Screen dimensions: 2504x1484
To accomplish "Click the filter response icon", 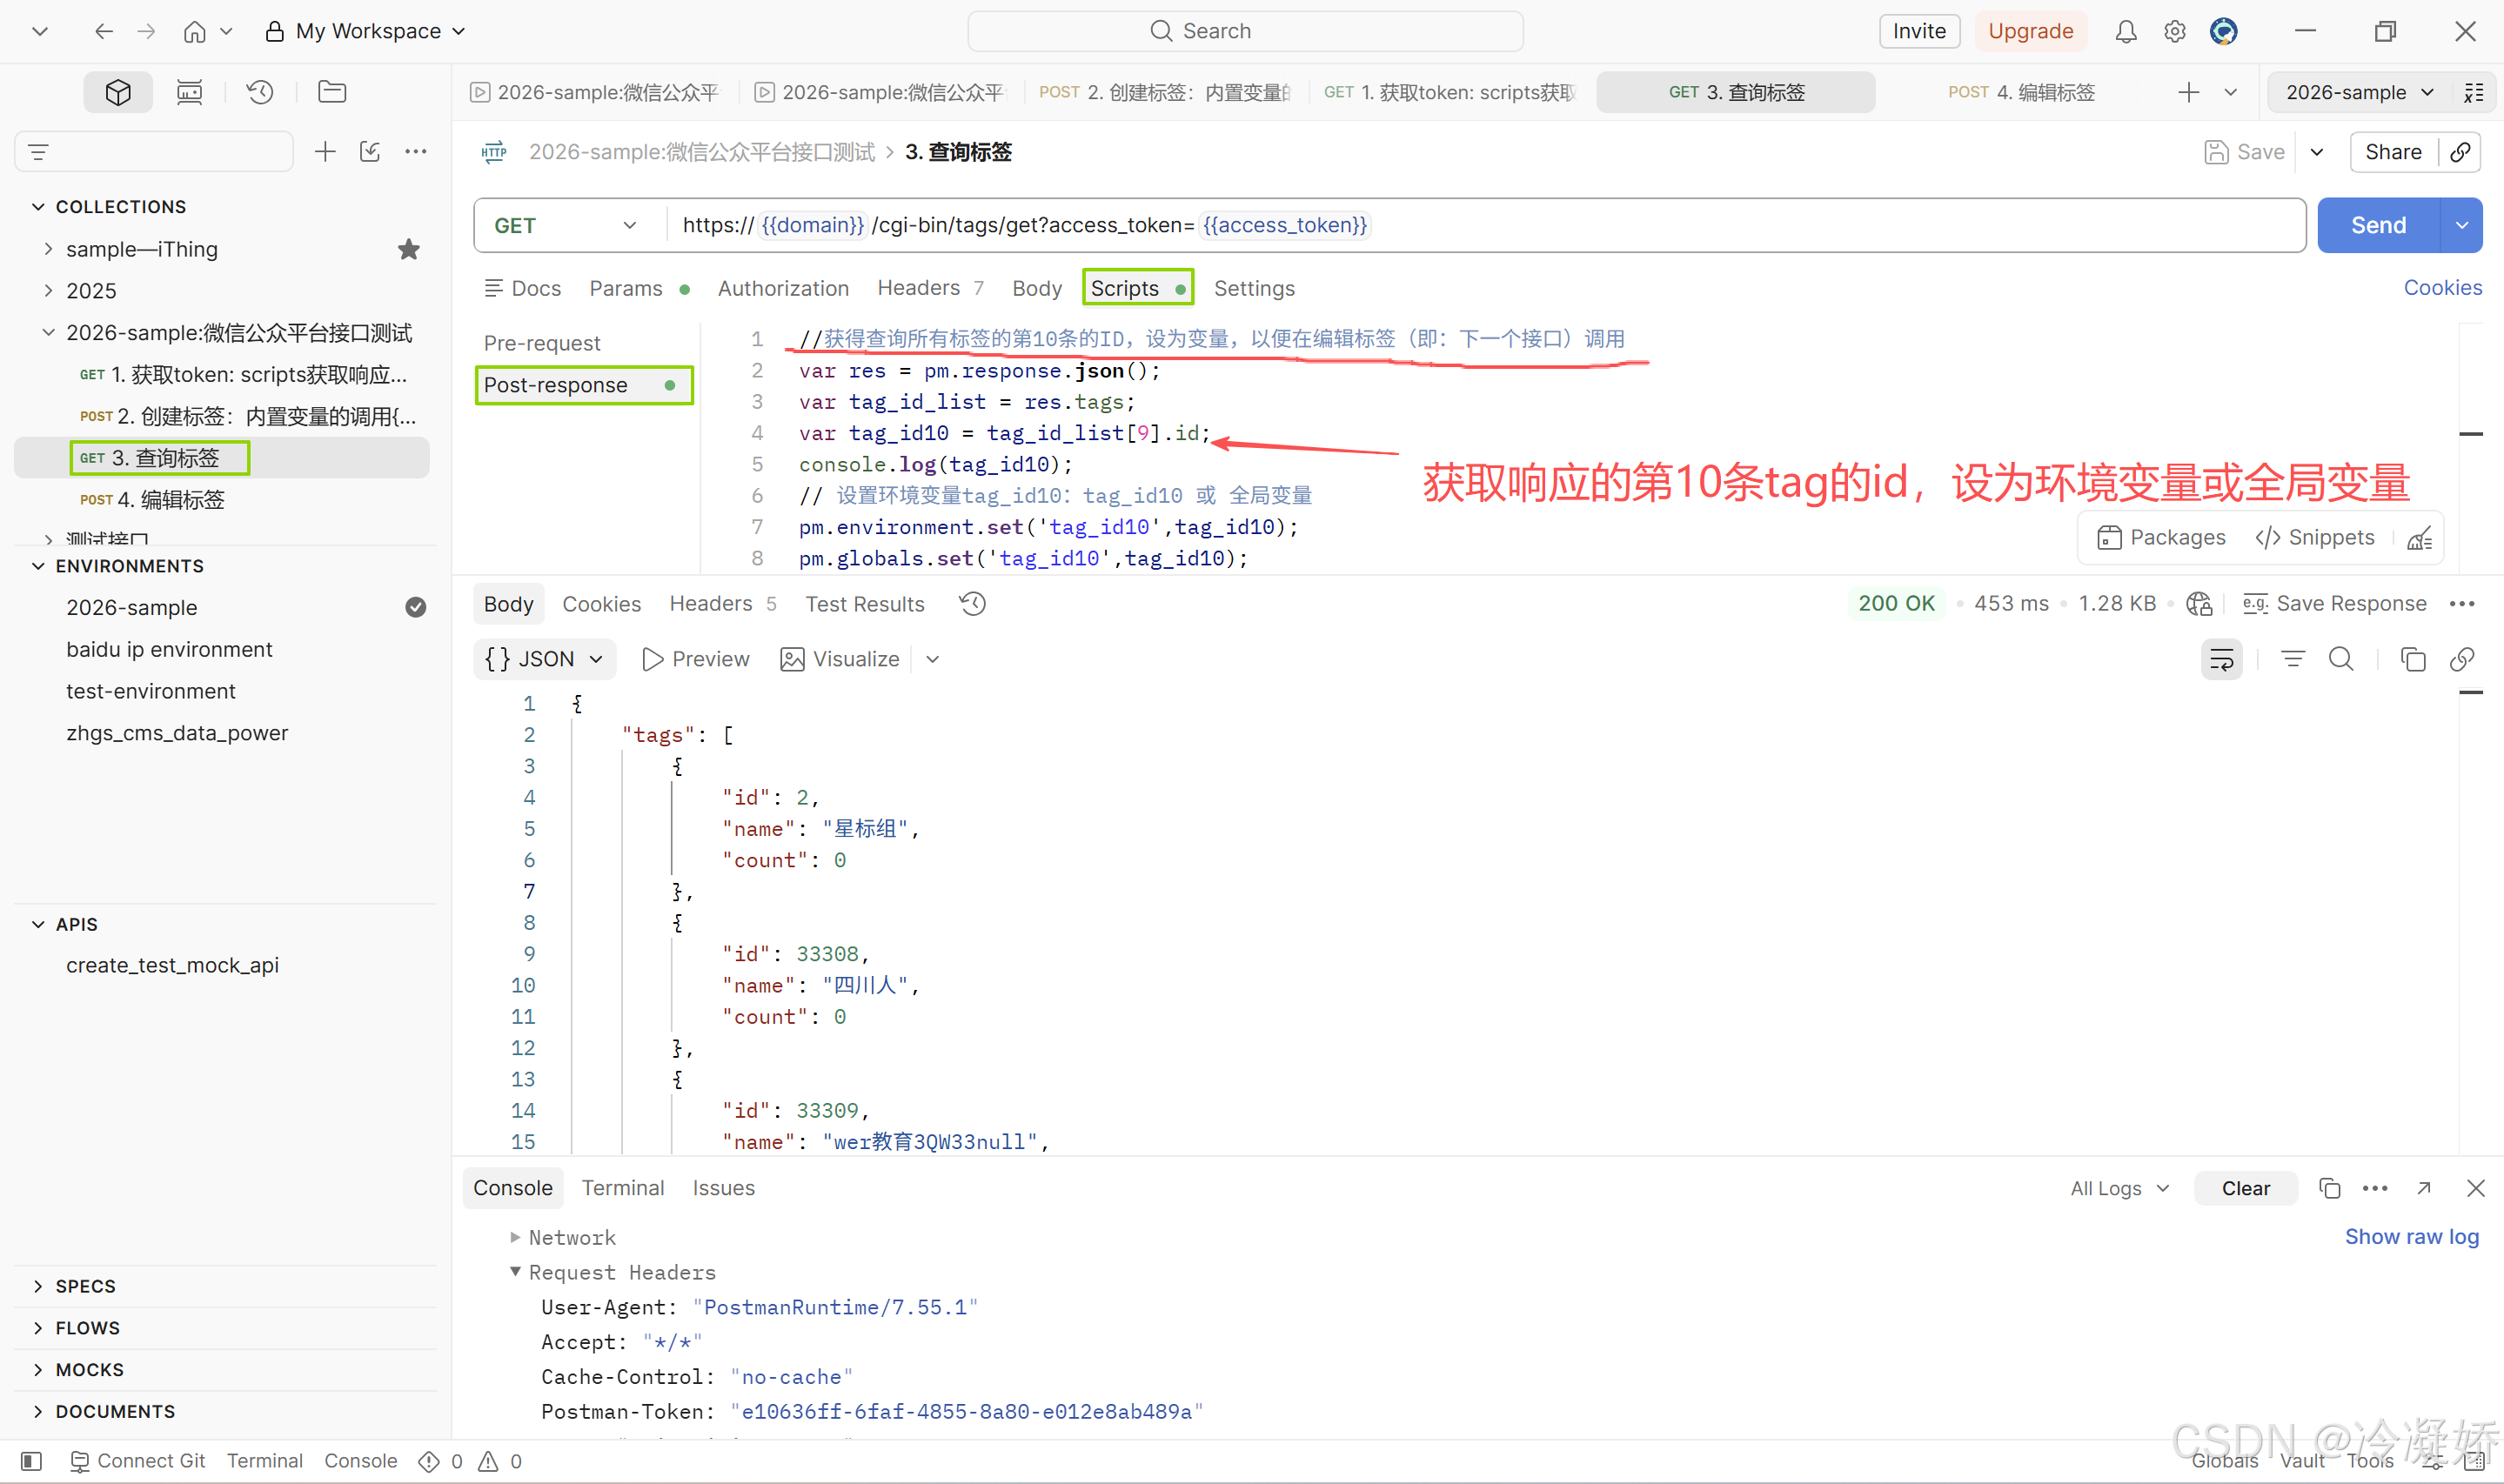I will (x=2293, y=659).
